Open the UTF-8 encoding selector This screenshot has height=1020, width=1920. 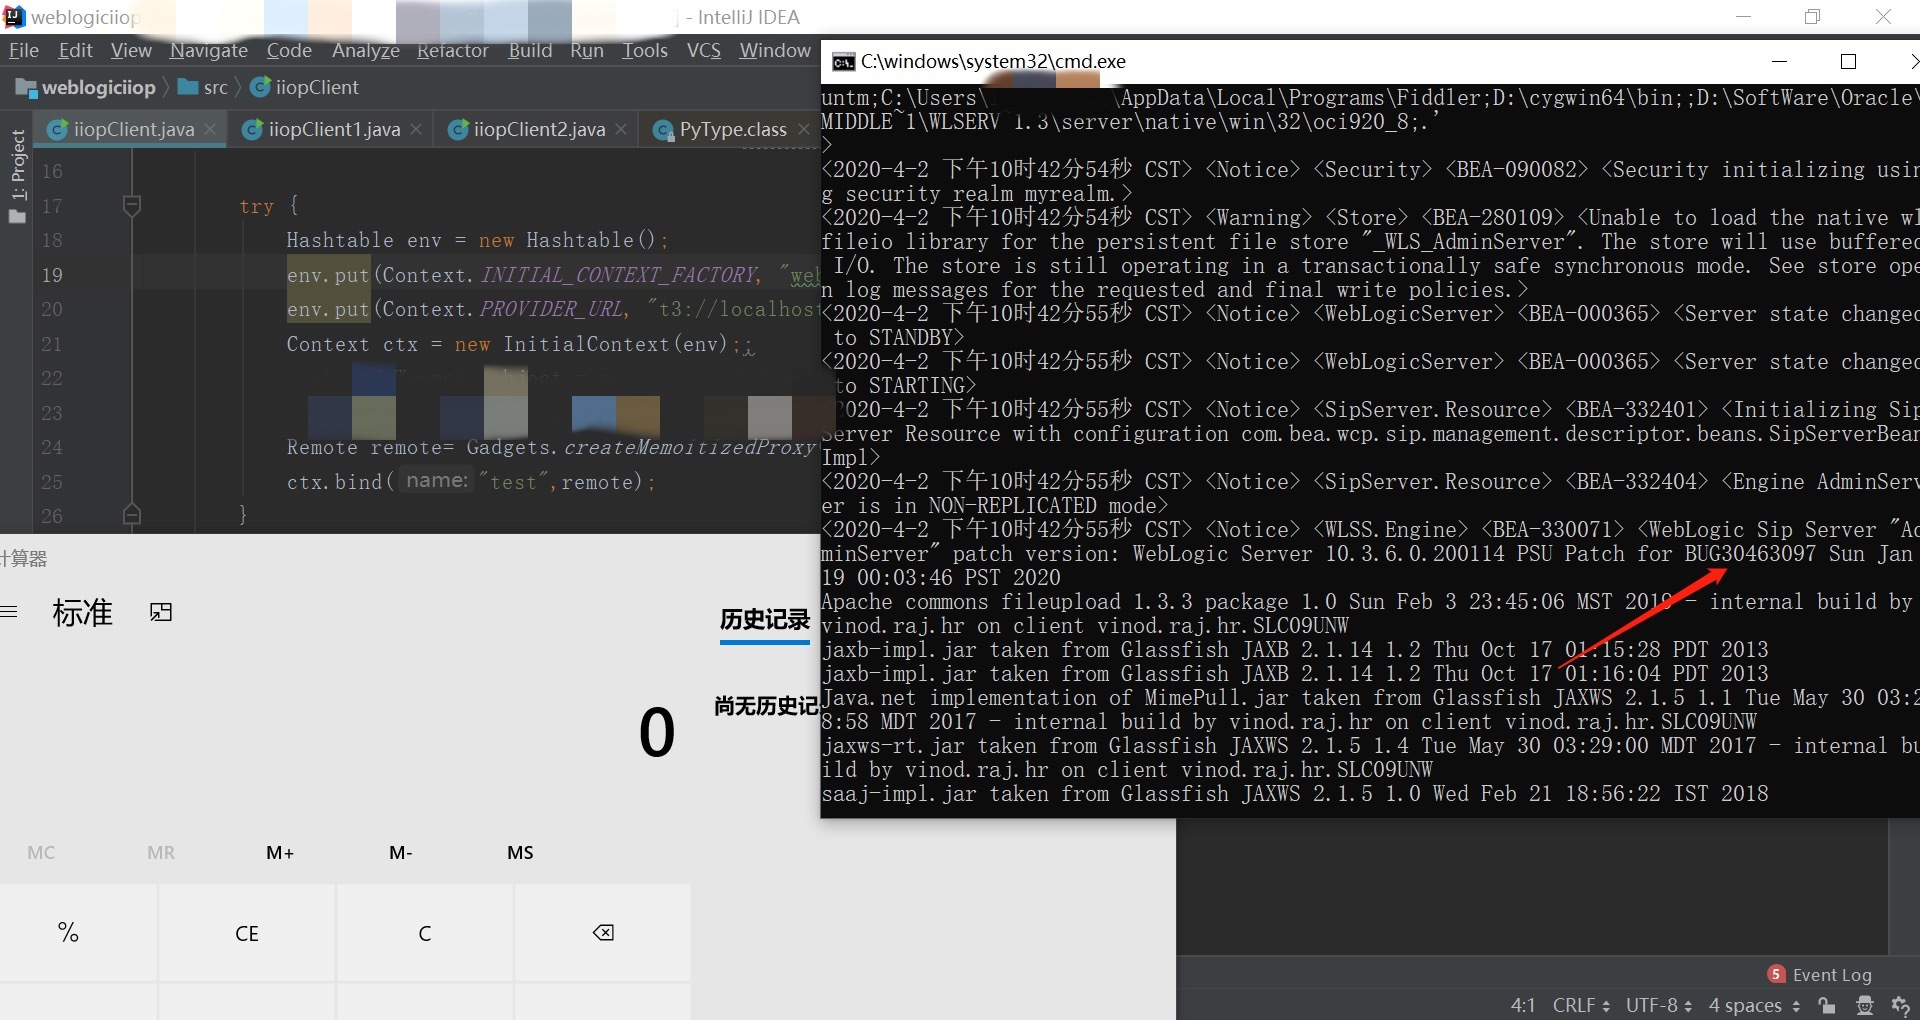pyautogui.click(x=1659, y=1005)
